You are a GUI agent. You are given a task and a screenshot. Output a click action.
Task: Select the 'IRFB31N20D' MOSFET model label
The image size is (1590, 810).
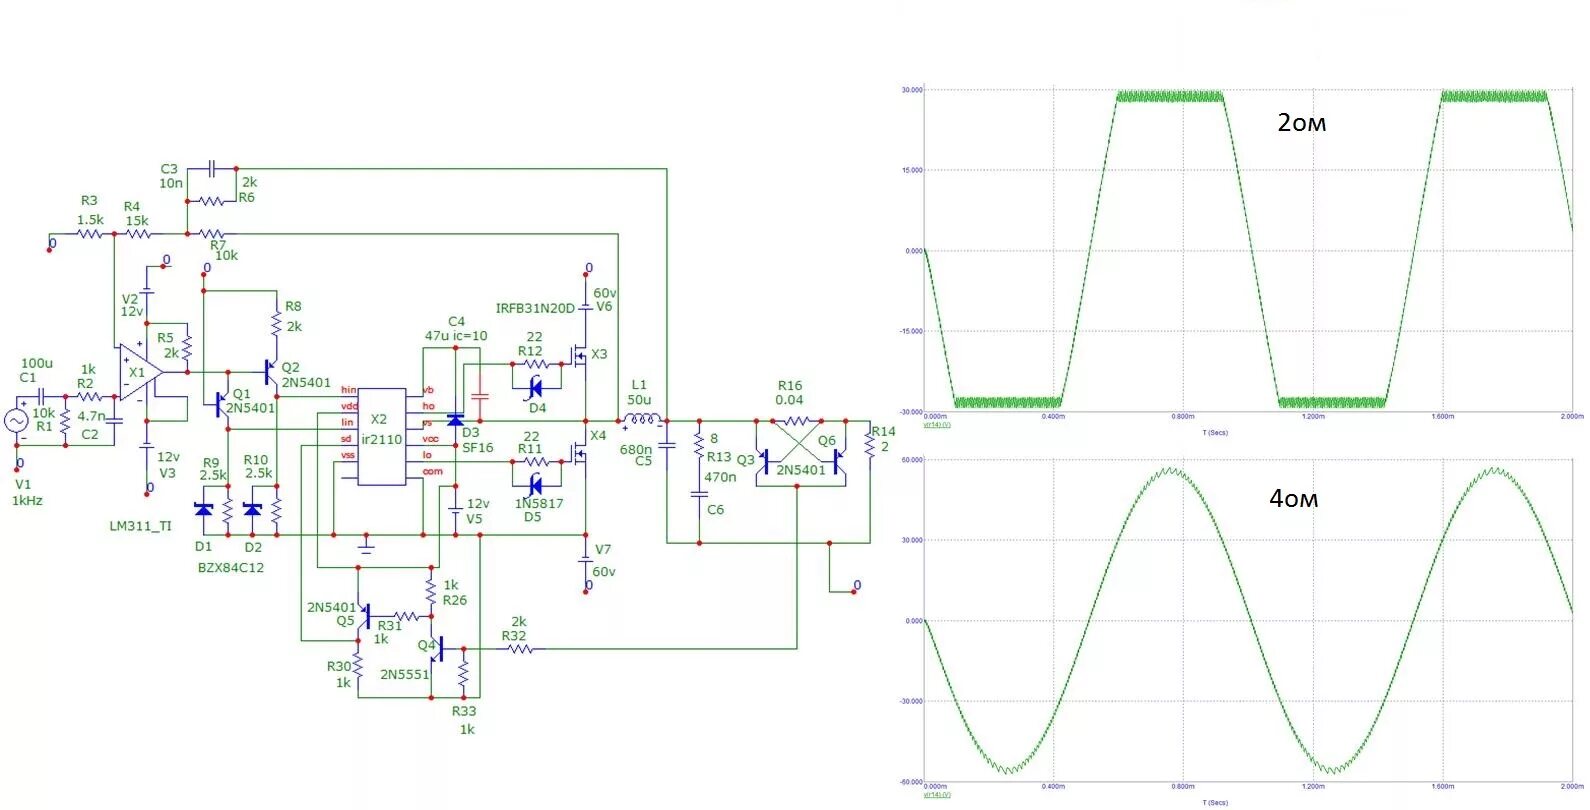(x=535, y=308)
